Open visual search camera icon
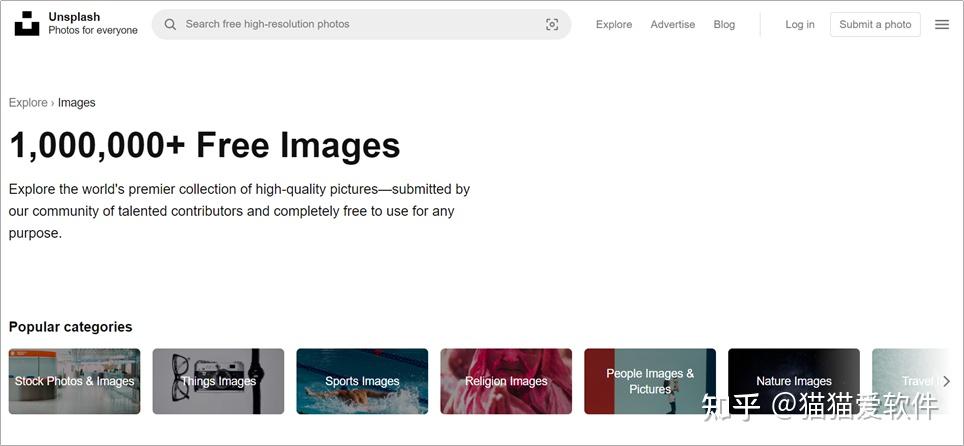Screen dimensions: 964x446 (552, 25)
